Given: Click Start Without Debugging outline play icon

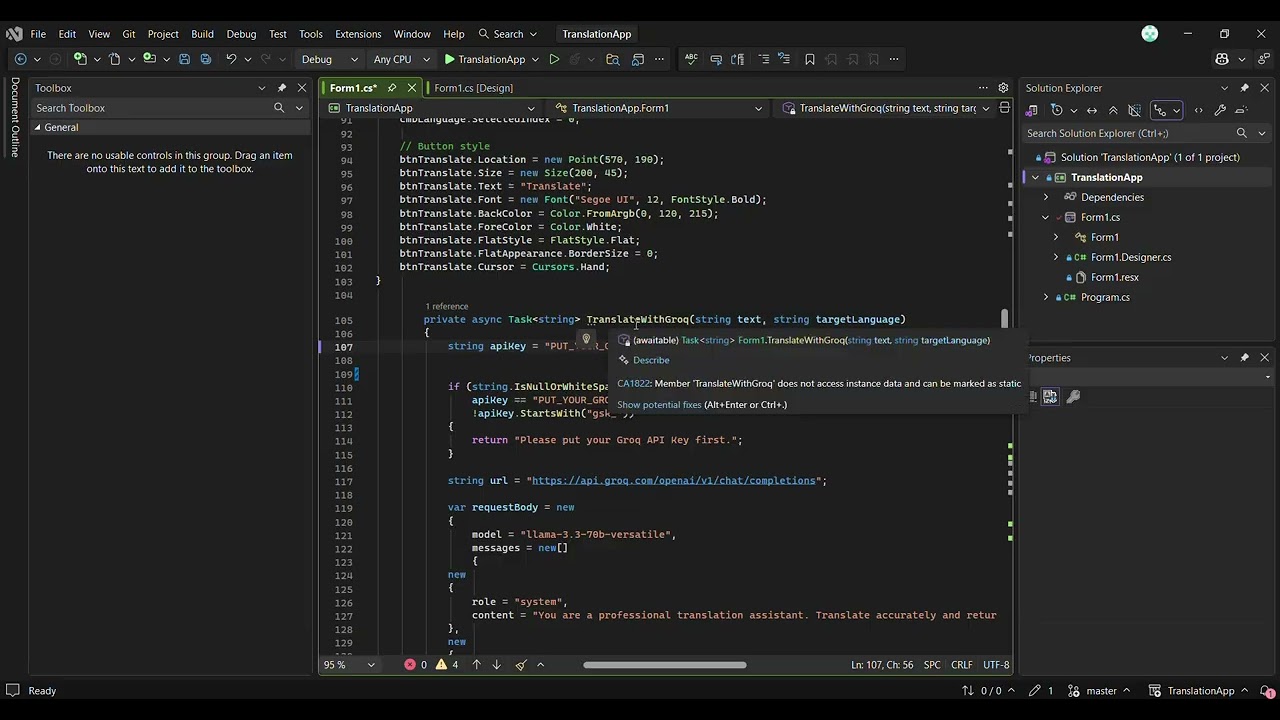Looking at the screenshot, I should point(554,59).
